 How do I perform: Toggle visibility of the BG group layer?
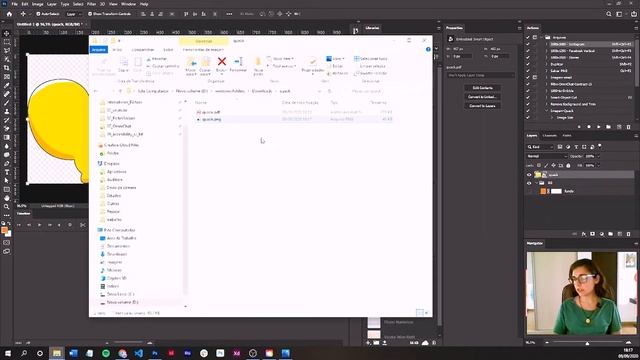tap(529, 183)
